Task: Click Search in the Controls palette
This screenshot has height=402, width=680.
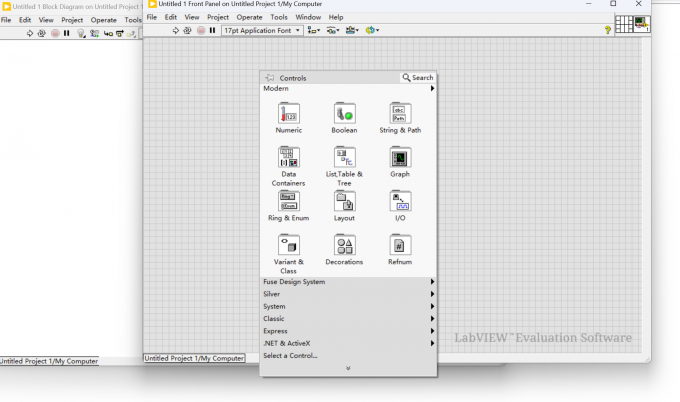Action: coord(418,78)
